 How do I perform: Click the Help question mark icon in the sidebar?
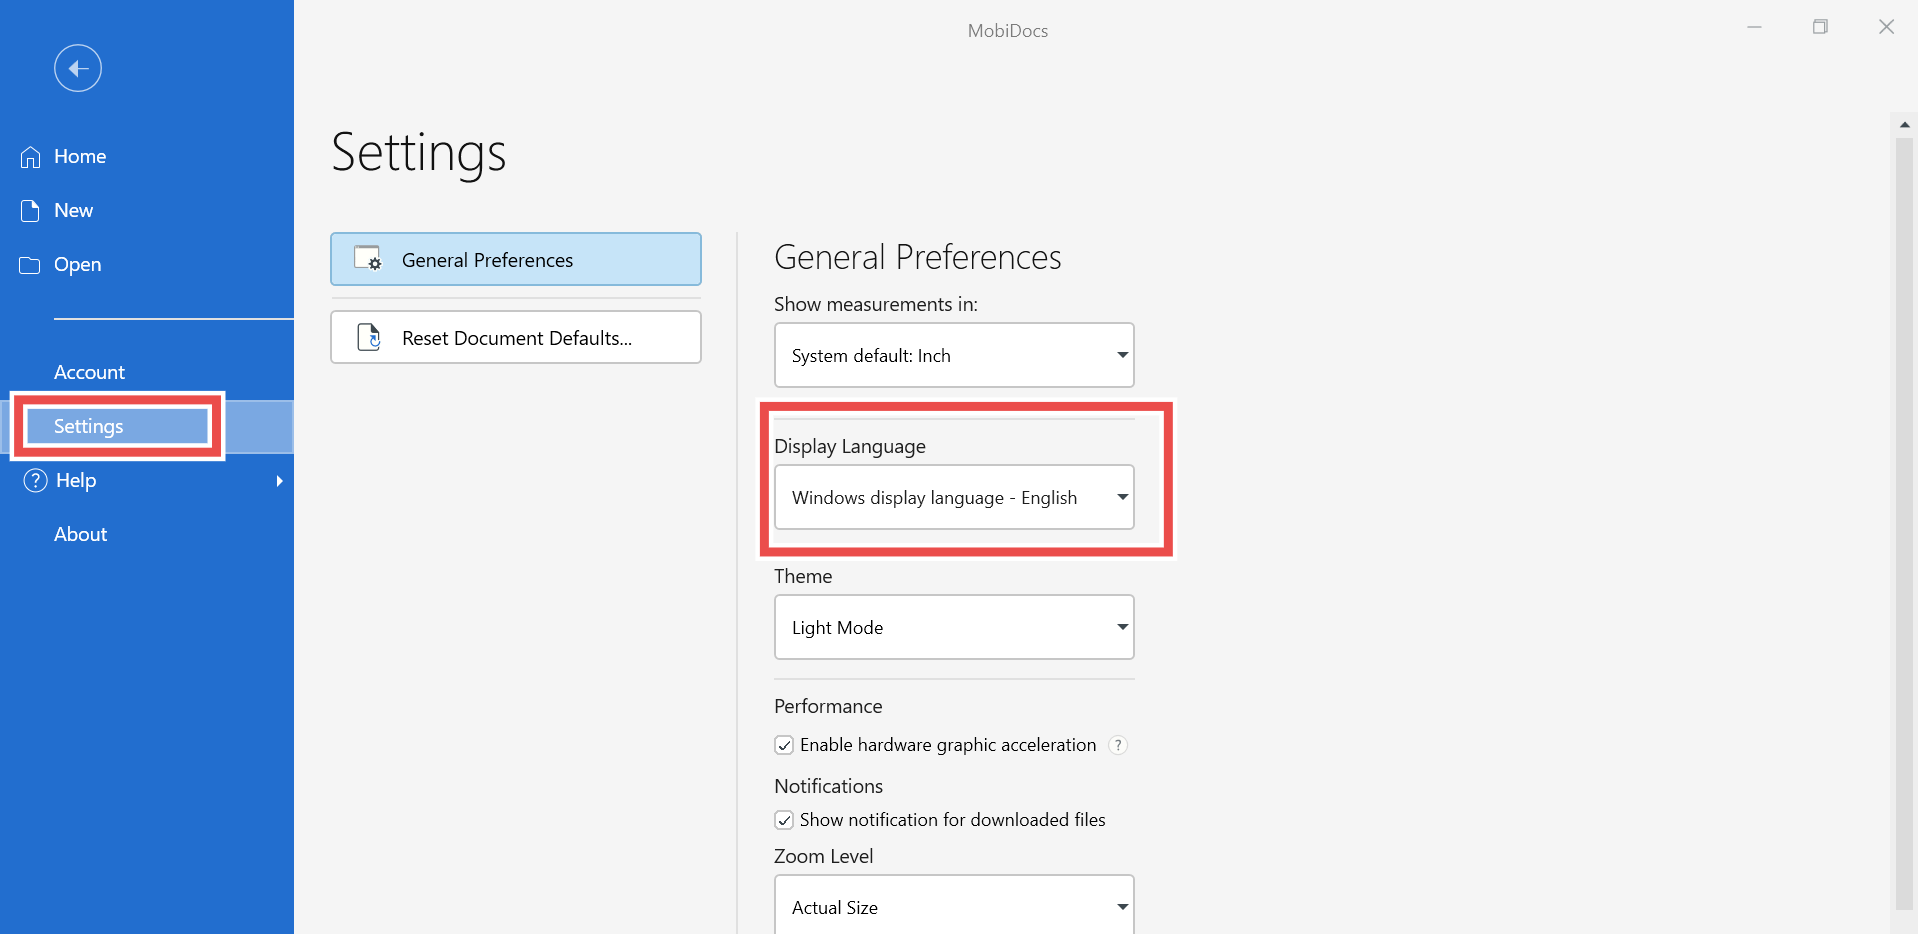coord(35,480)
